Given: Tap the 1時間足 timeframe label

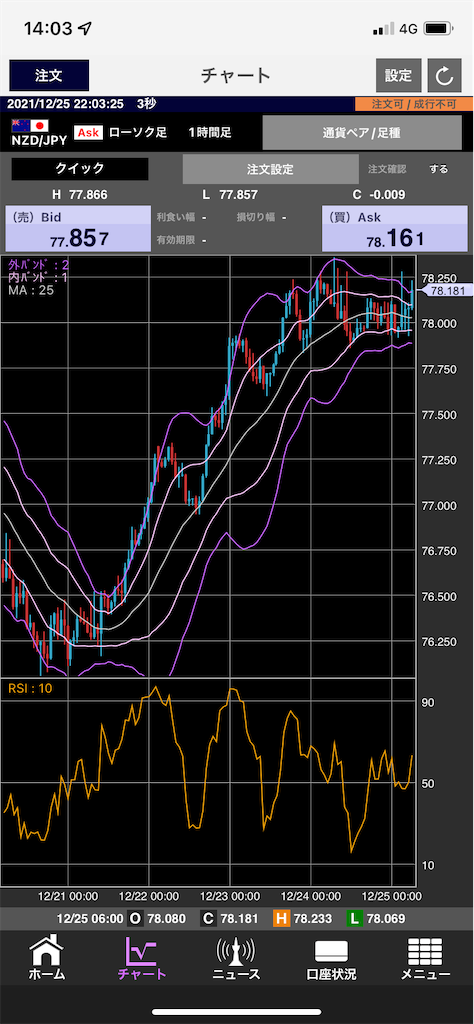Looking at the screenshot, I should click(210, 133).
